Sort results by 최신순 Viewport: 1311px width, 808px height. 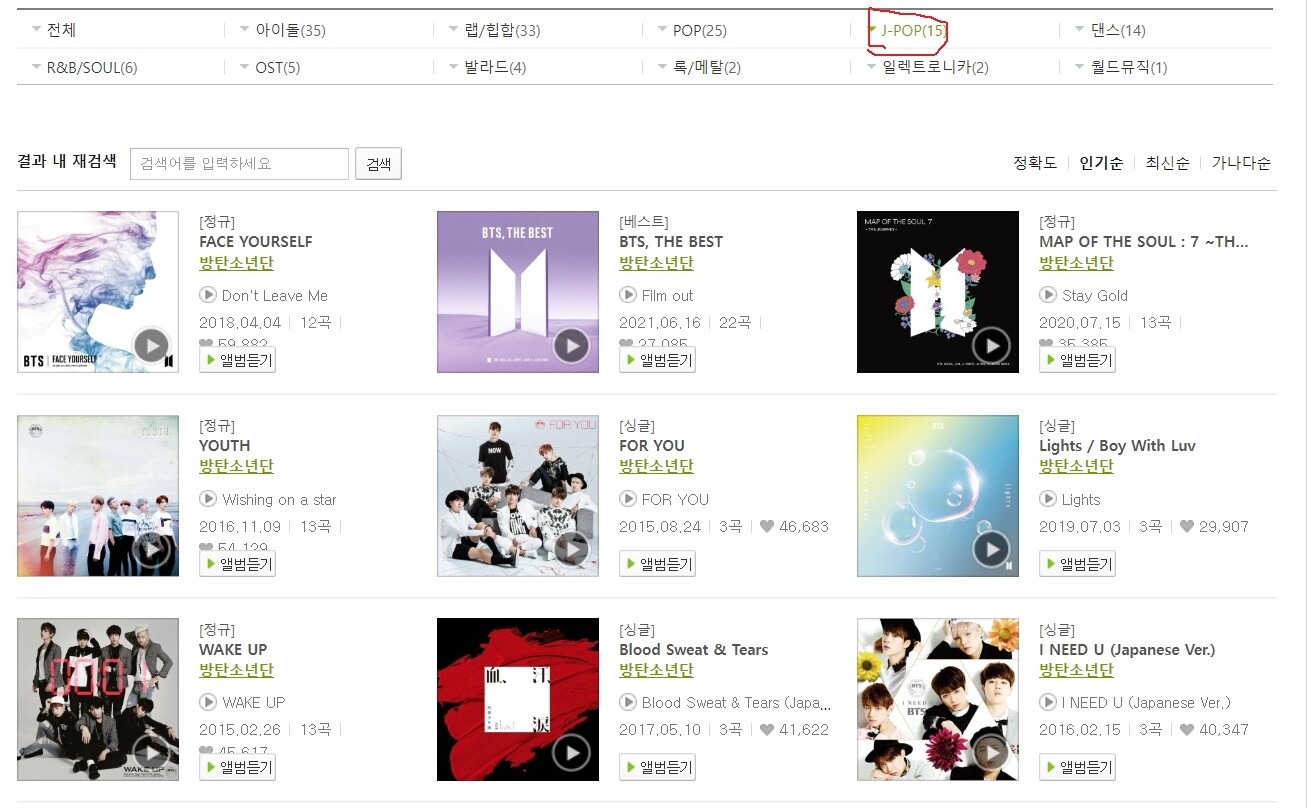coord(1167,163)
